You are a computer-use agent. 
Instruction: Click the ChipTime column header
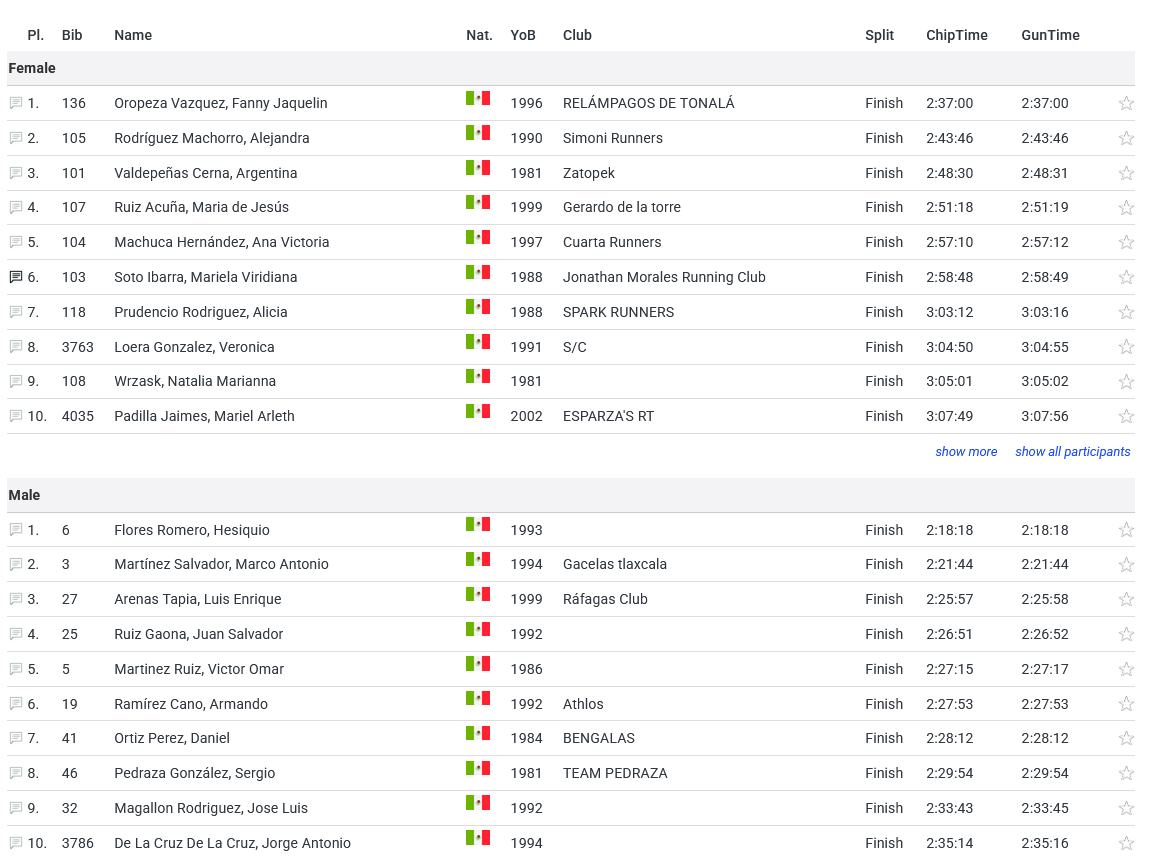pyautogui.click(x=956, y=35)
